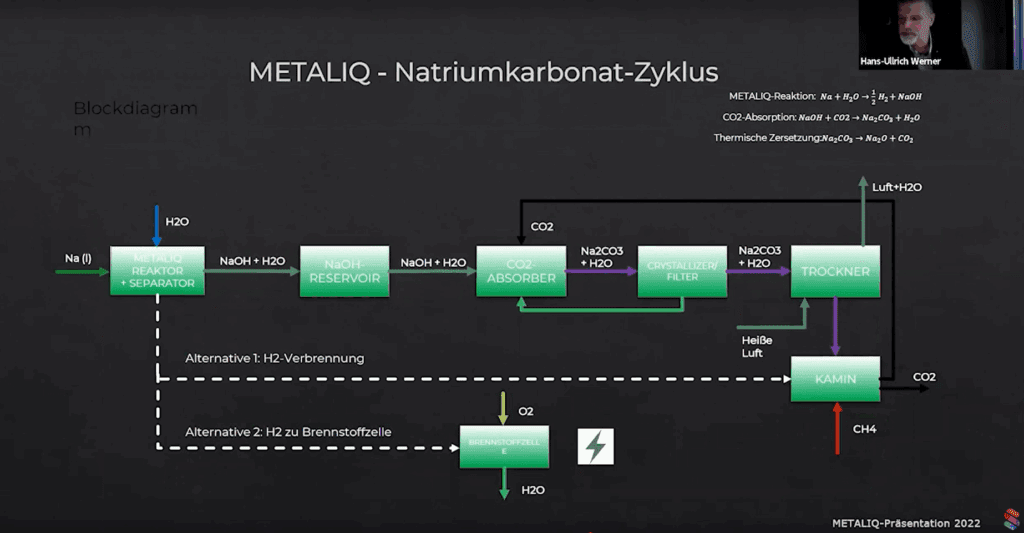The image size is (1024, 533).
Task: Click the slide title METALIQ - Natriumkarbonat-Zyklus
Action: [x=483, y=73]
